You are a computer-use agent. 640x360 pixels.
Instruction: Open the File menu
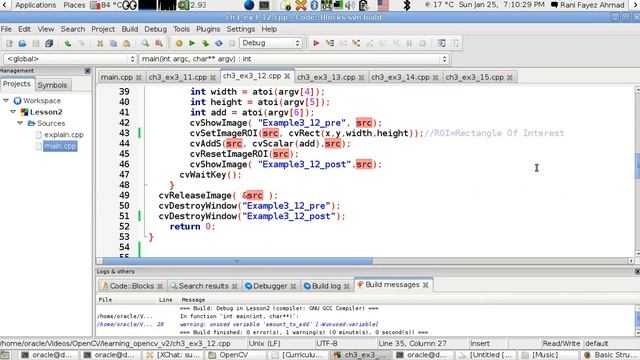click(x=6, y=29)
